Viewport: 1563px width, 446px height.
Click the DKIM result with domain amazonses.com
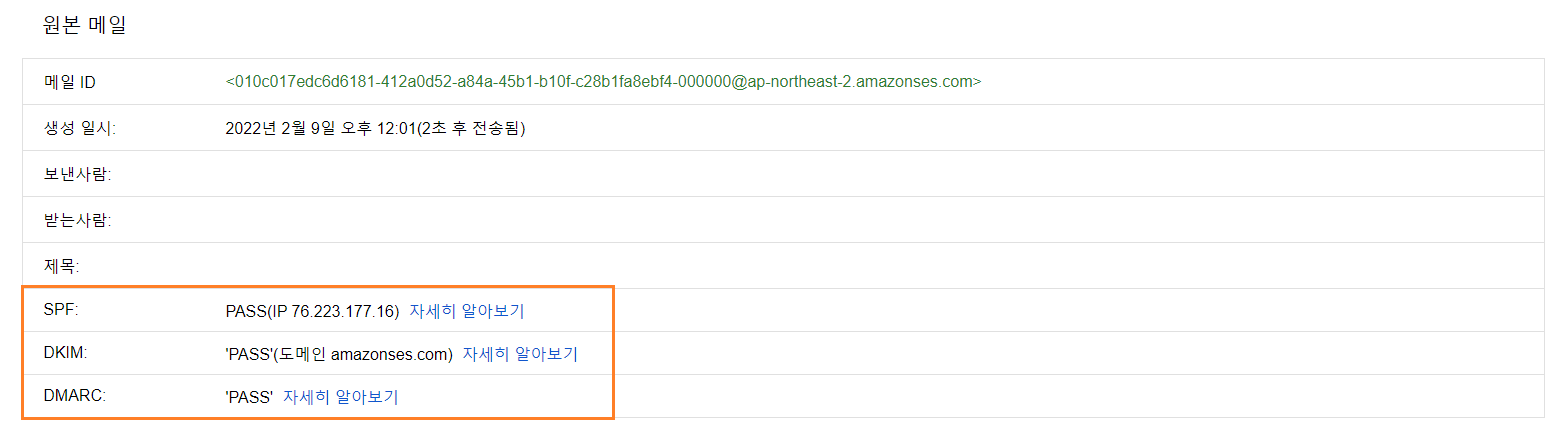pos(339,354)
